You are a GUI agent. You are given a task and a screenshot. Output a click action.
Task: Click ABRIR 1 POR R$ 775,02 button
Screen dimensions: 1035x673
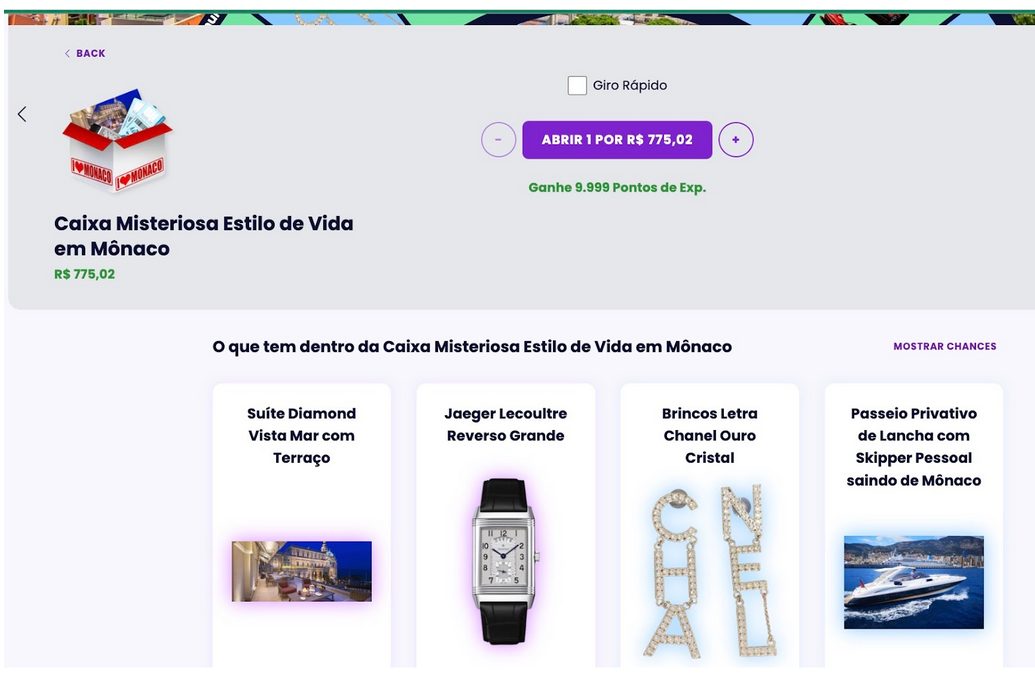[x=617, y=140]
